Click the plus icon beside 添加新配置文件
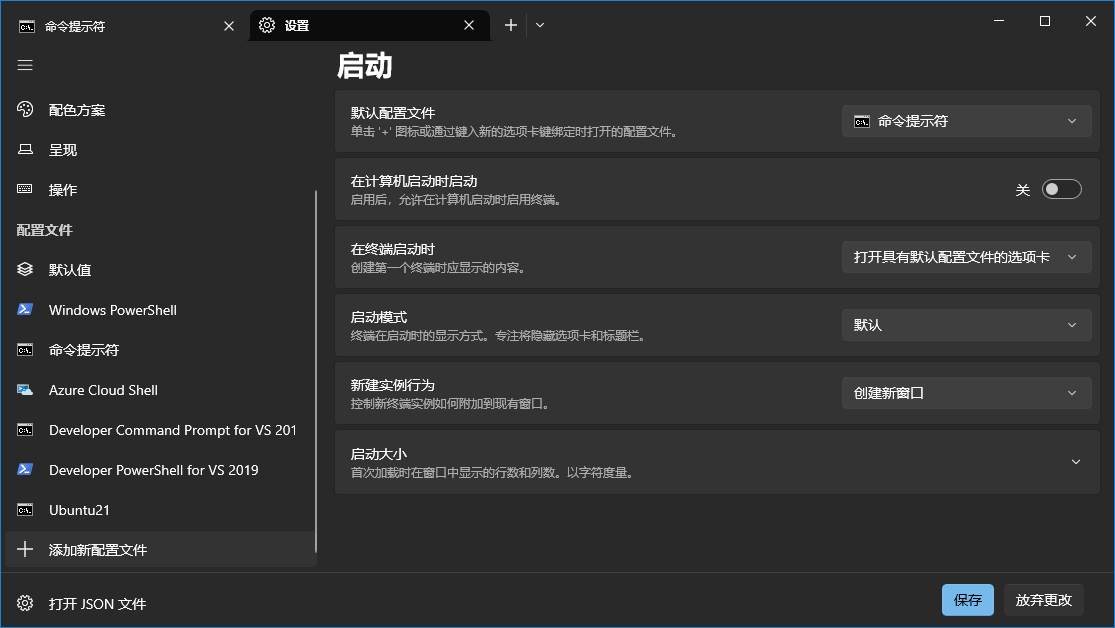The height and width of the screenshot is (628, 1115). [x=25, y=549]
